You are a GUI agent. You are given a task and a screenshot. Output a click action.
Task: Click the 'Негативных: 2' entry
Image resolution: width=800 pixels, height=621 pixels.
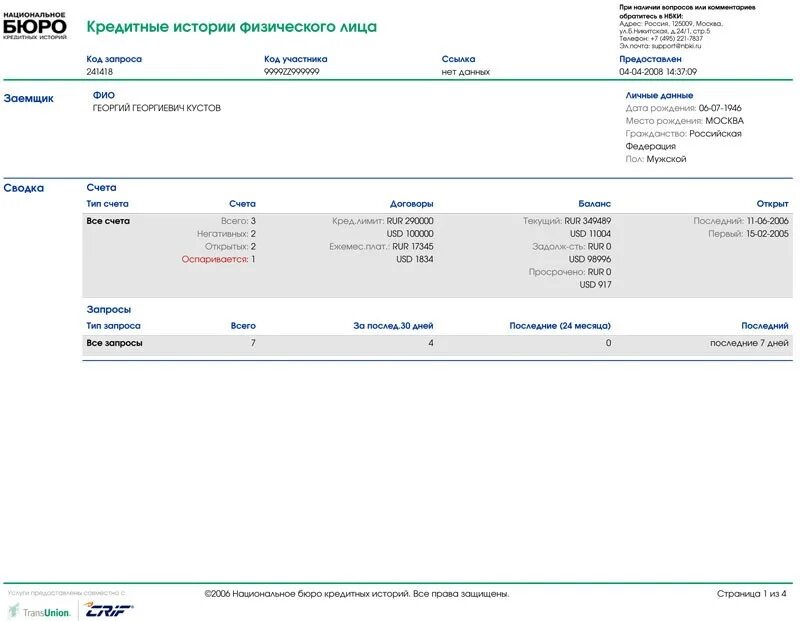227,234
